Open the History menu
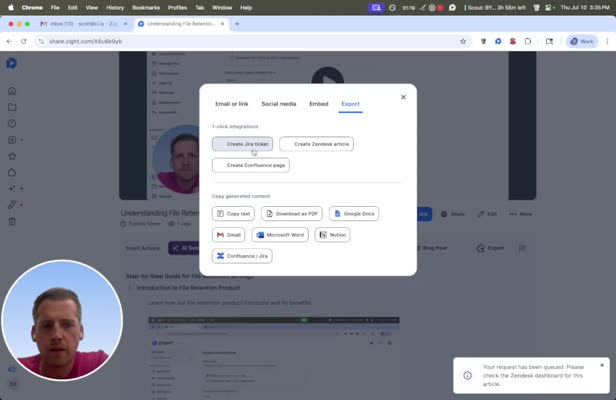 point(115,7)
